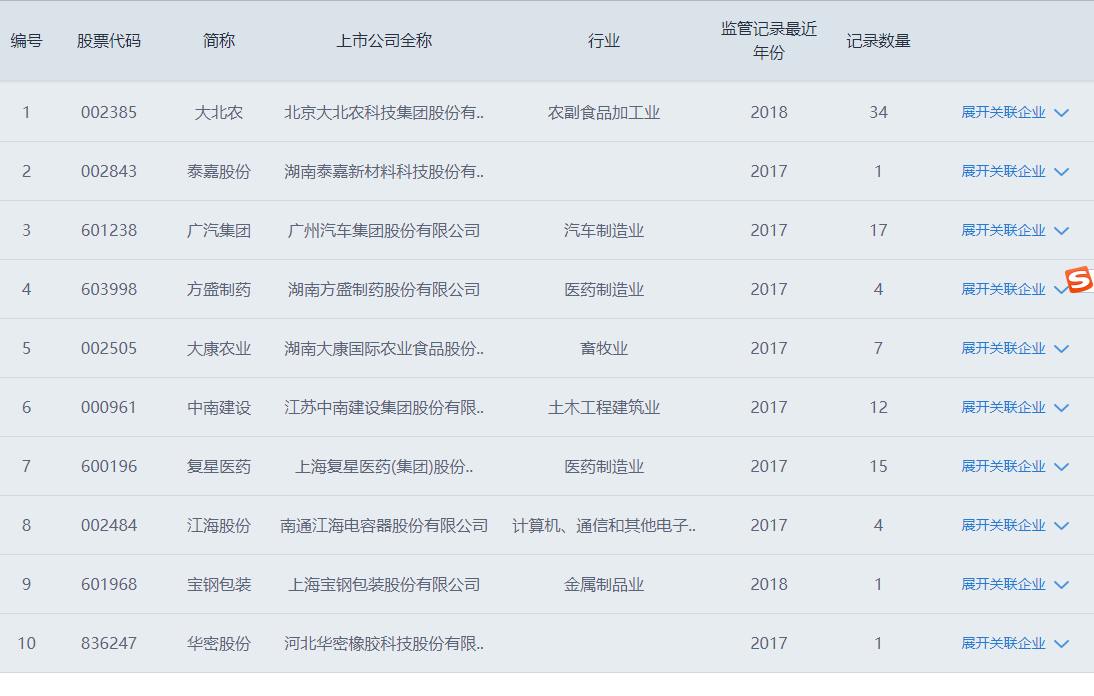This screenshot has width=1094, height=696.
Task: Click record count 17 for 广汽集团
Action: tap(878, 230)
